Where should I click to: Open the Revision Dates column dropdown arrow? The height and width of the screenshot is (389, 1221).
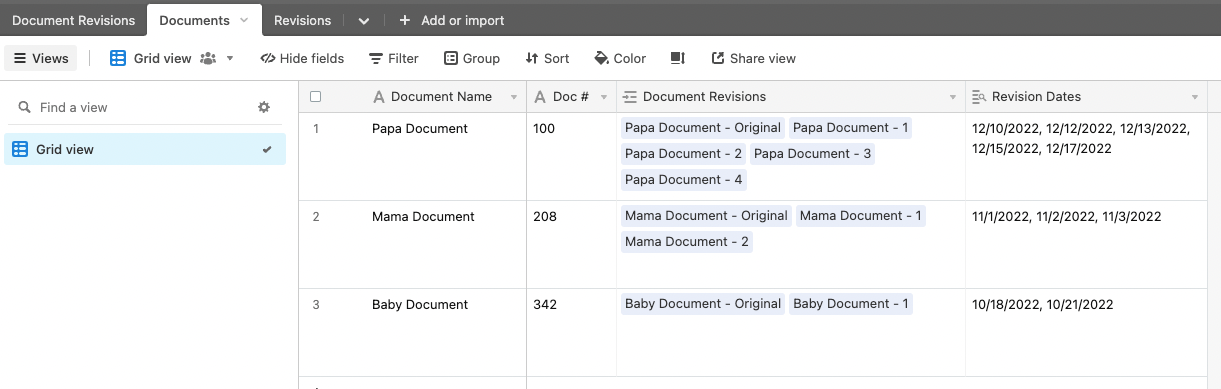[1195, 97]
